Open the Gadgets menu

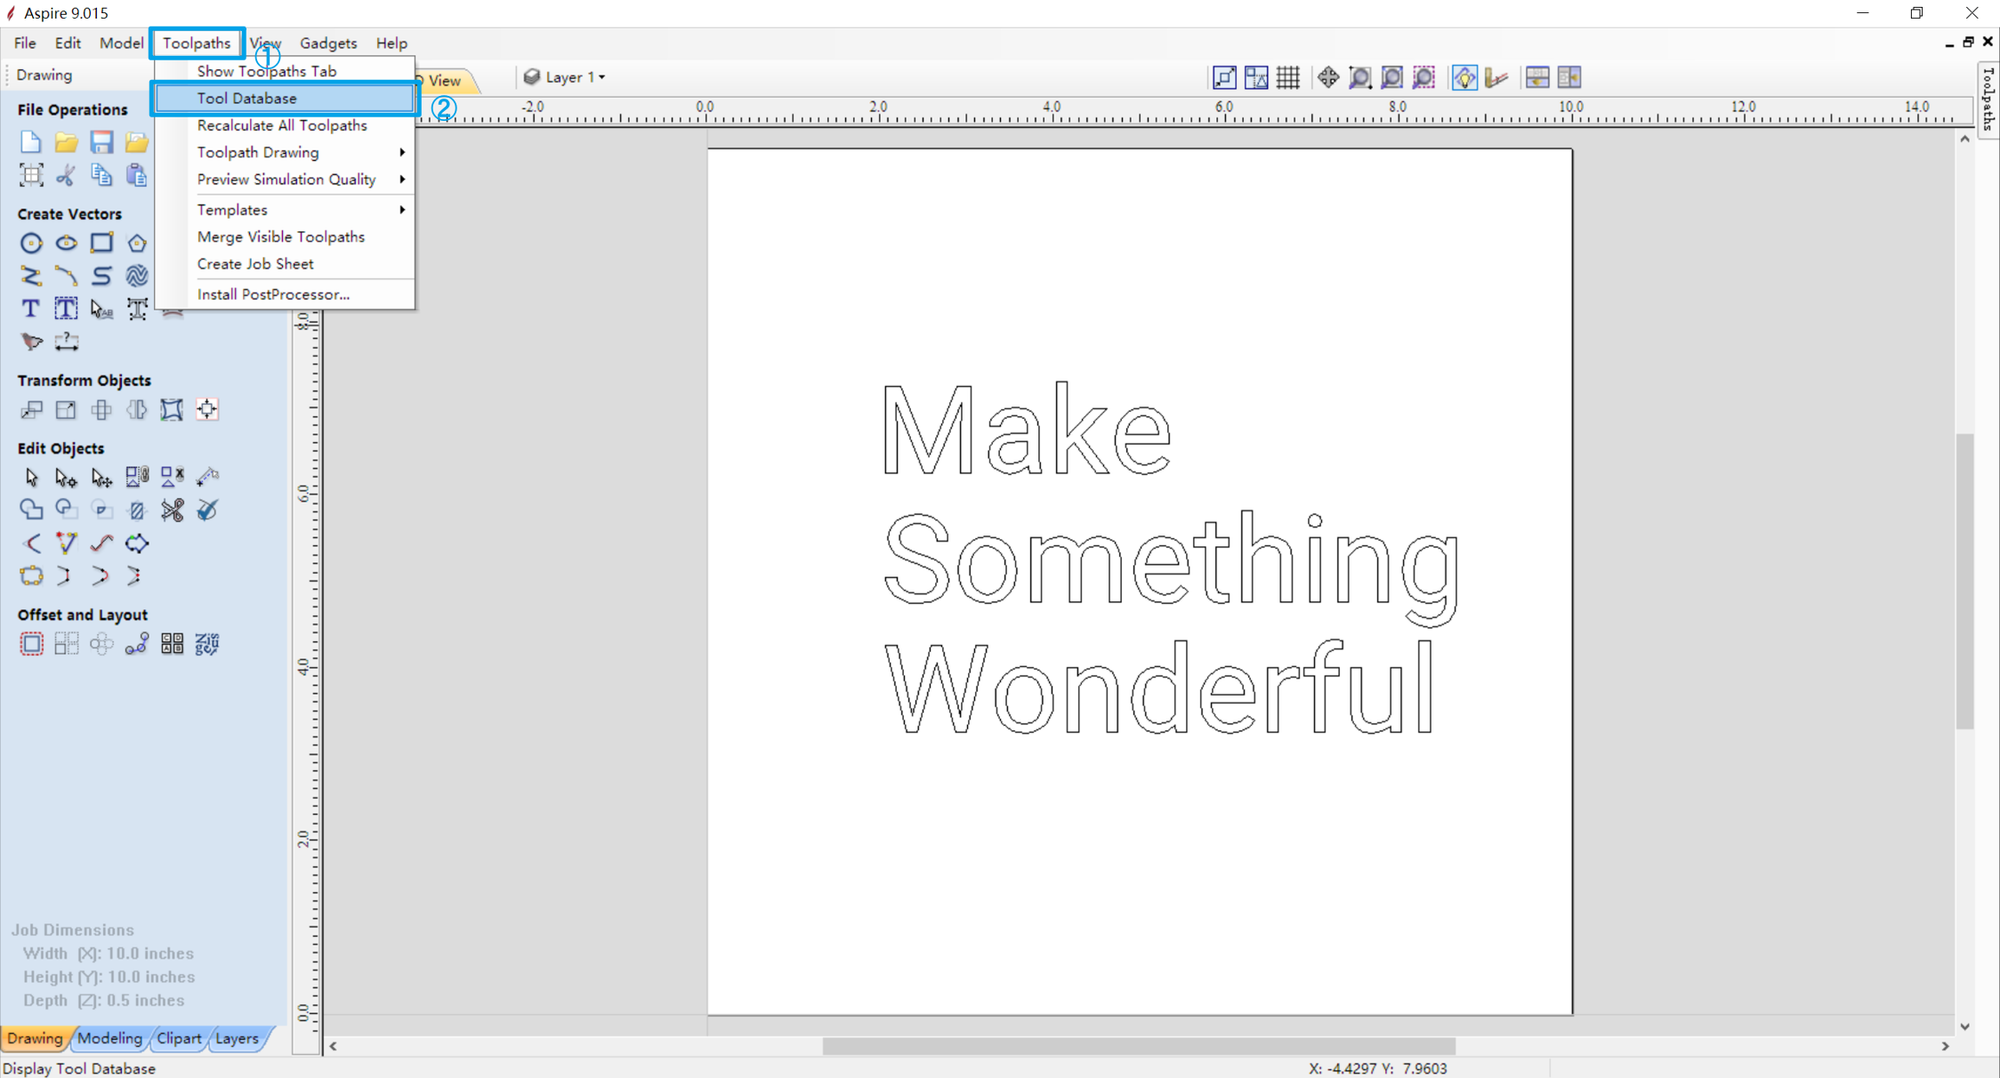[x=328, y=43]
